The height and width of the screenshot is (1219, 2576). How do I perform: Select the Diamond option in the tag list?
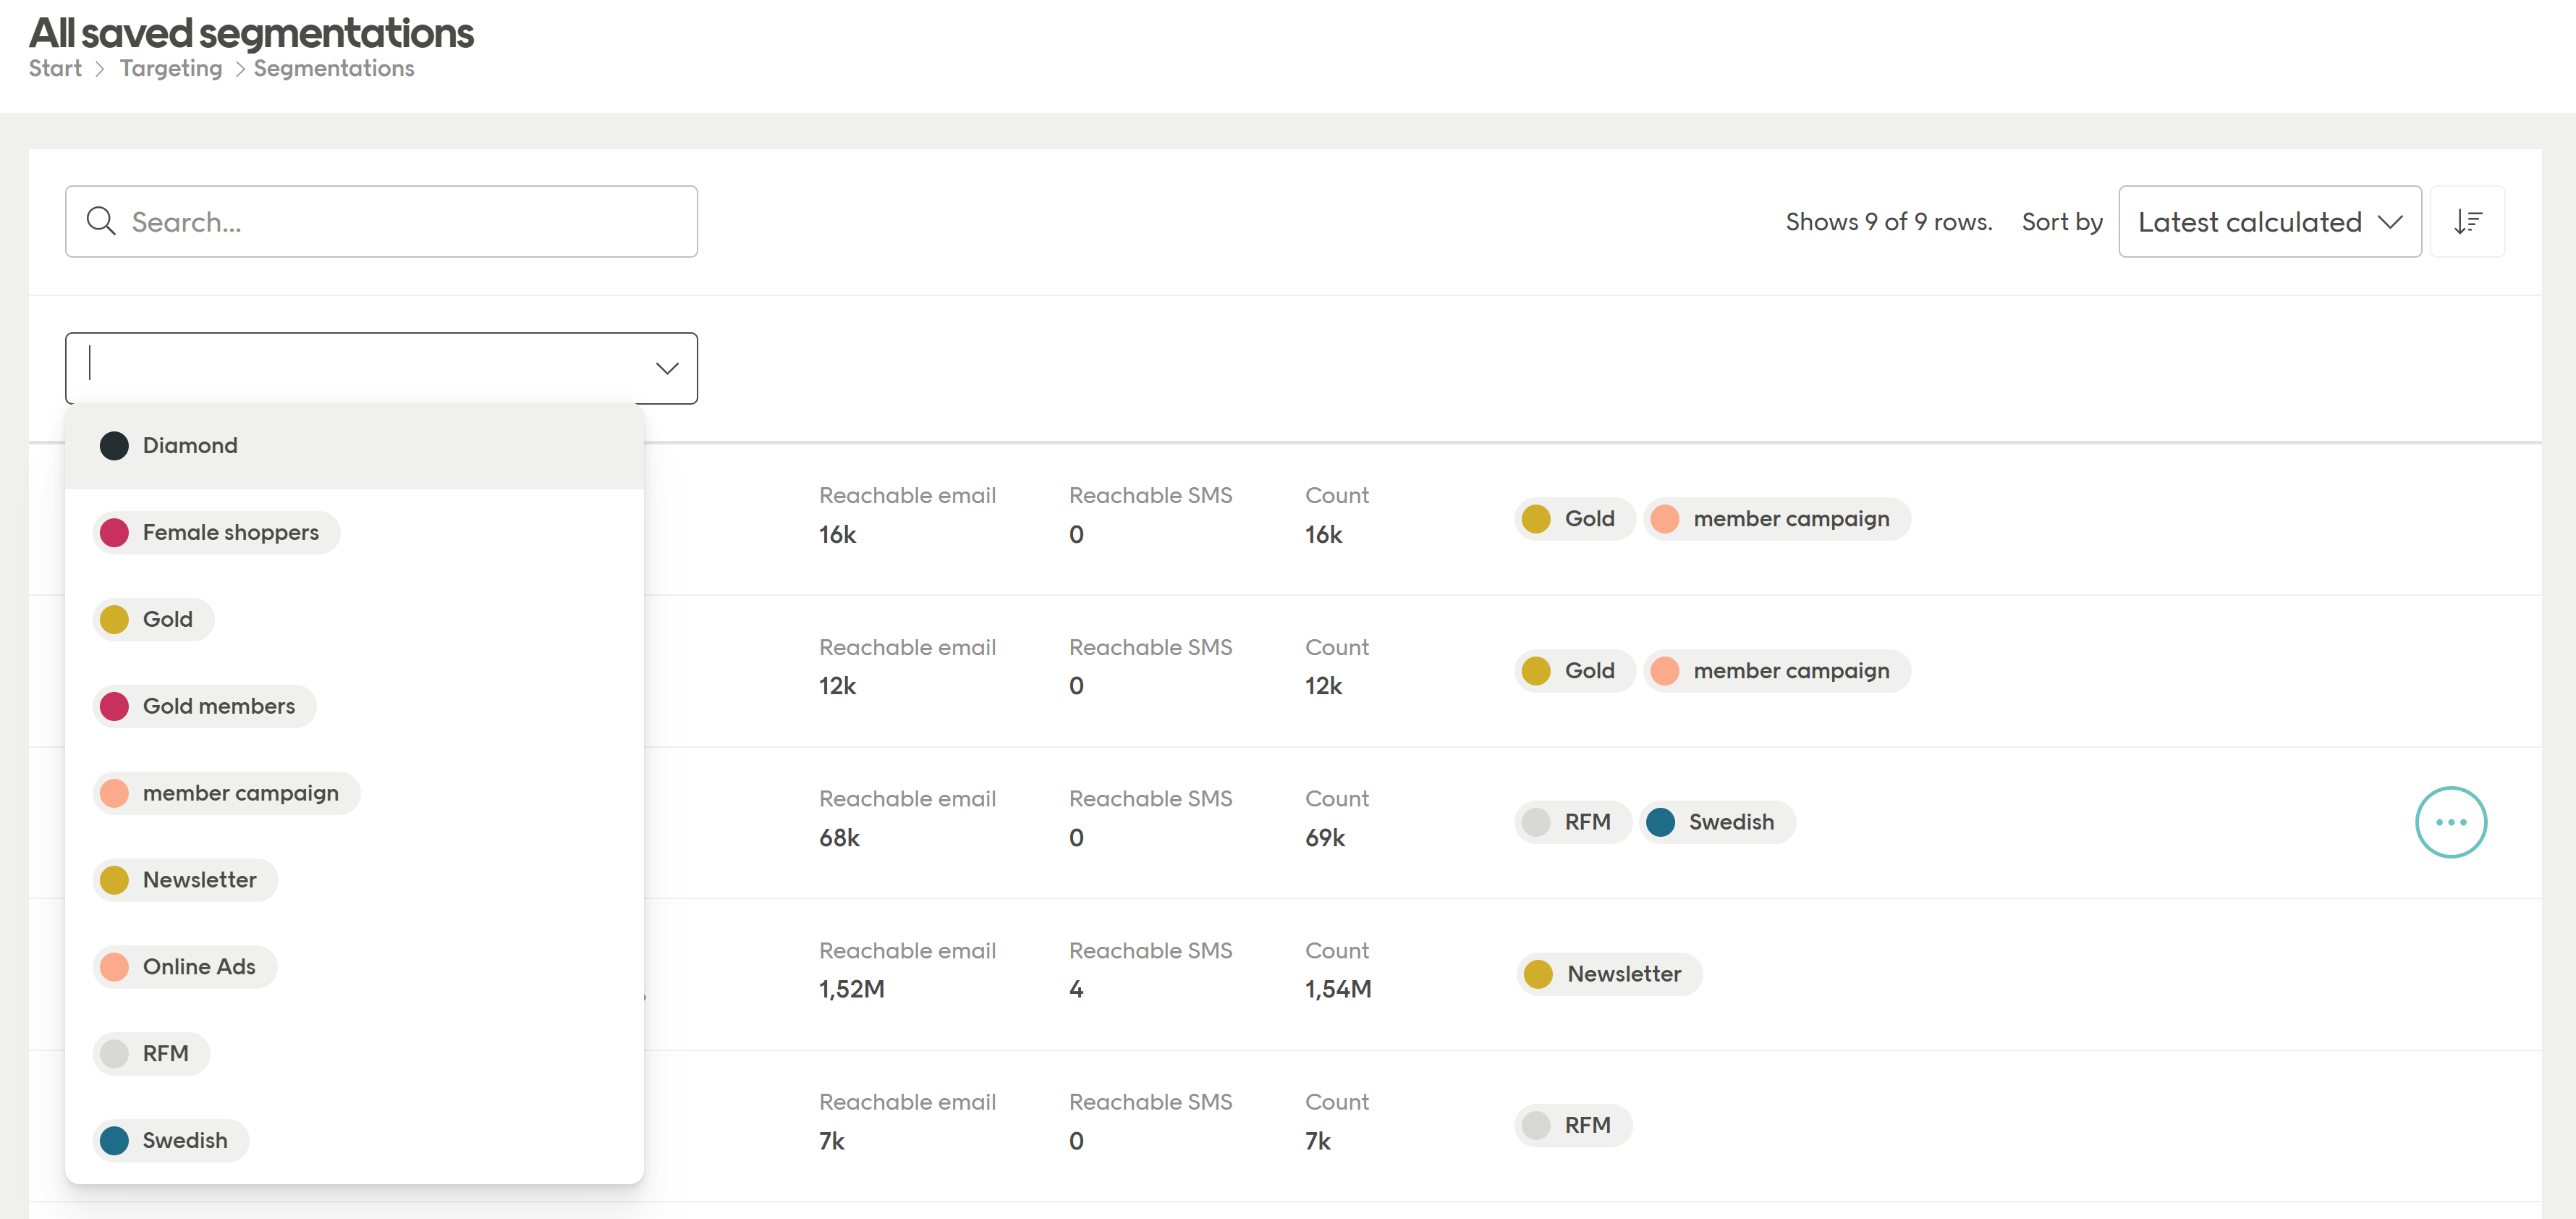click(190, 445)
